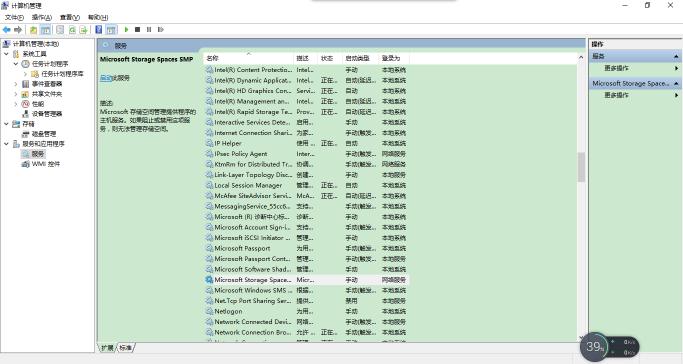This screenshot has width=683, height=364.
Task: Select the McAfee SiteAdvisor service row
Action: [306, 195]
